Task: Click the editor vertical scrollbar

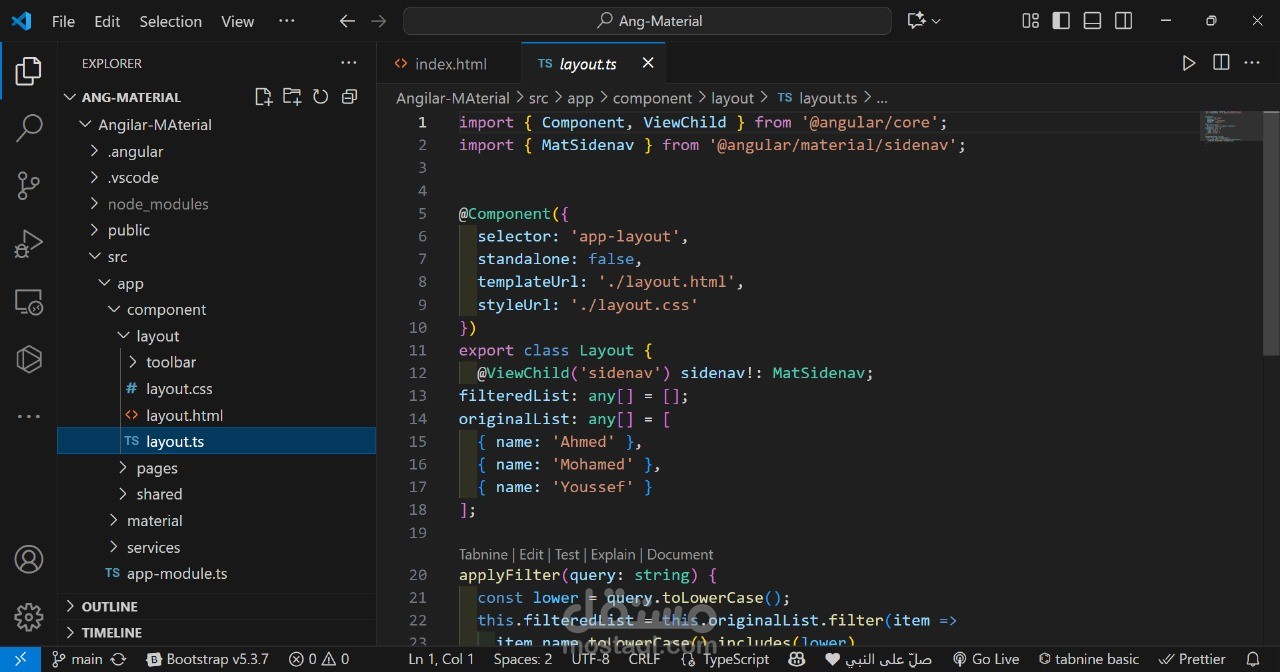Action: click(x=1271, y=232)
